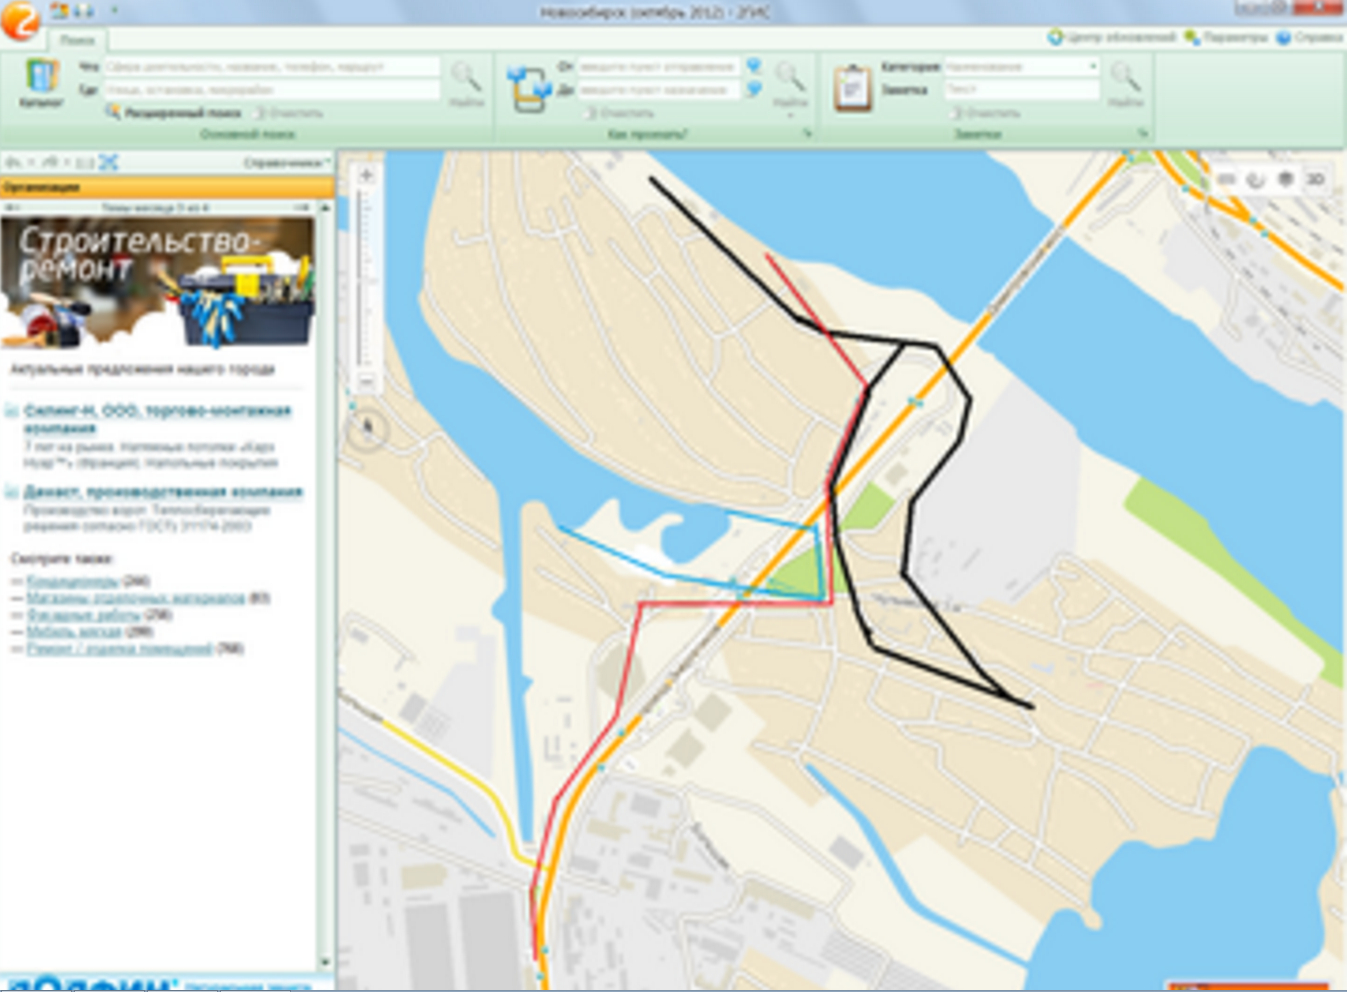This screenshot has width=1347, height=992.
Task: Click the Строительство-ремонт banner
Action: click(x=159, y=281)
